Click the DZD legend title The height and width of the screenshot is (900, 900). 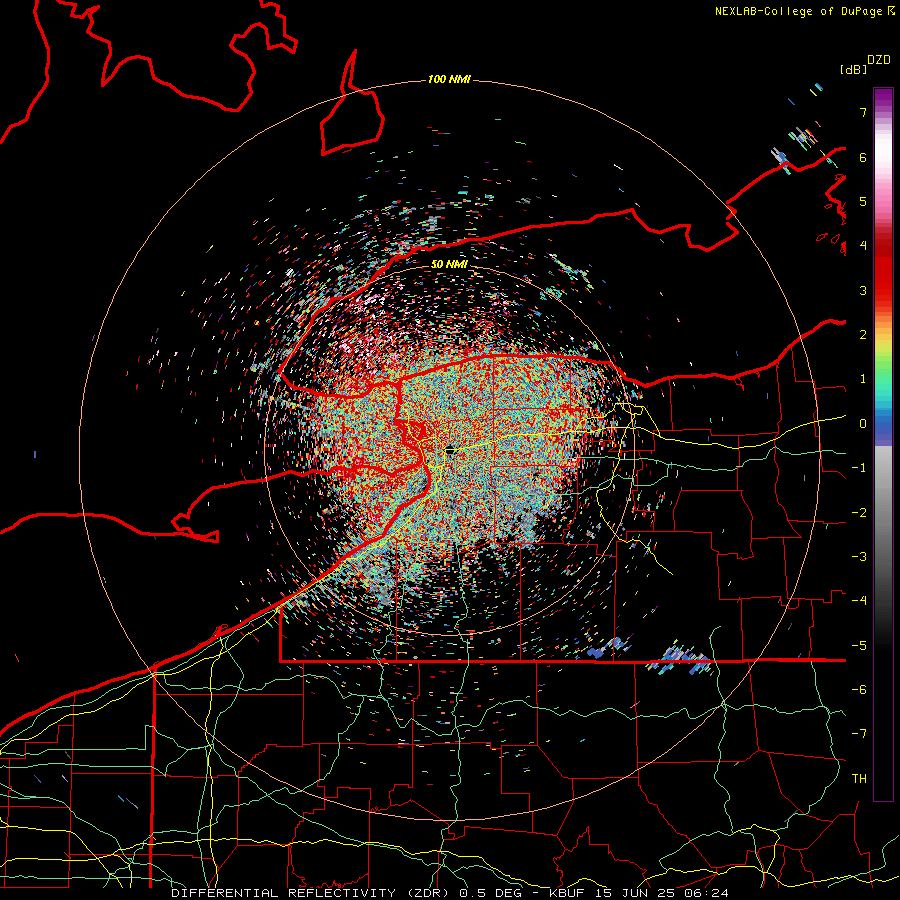click(879, 60)
